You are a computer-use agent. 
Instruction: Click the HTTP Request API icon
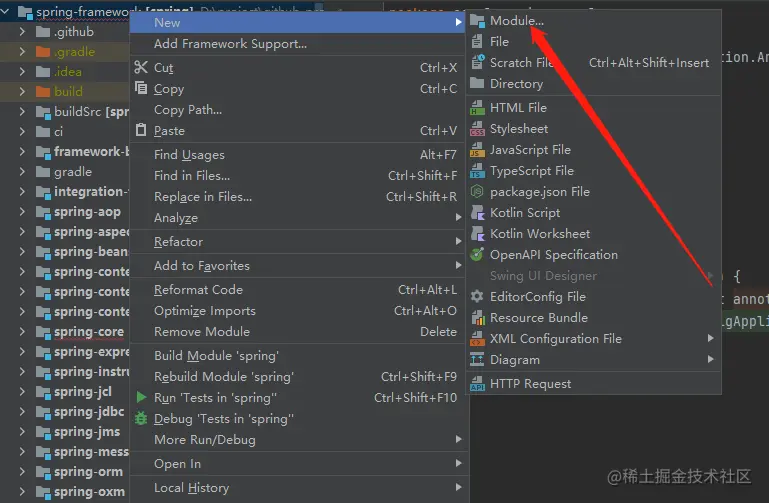click(x=477, y=383)
